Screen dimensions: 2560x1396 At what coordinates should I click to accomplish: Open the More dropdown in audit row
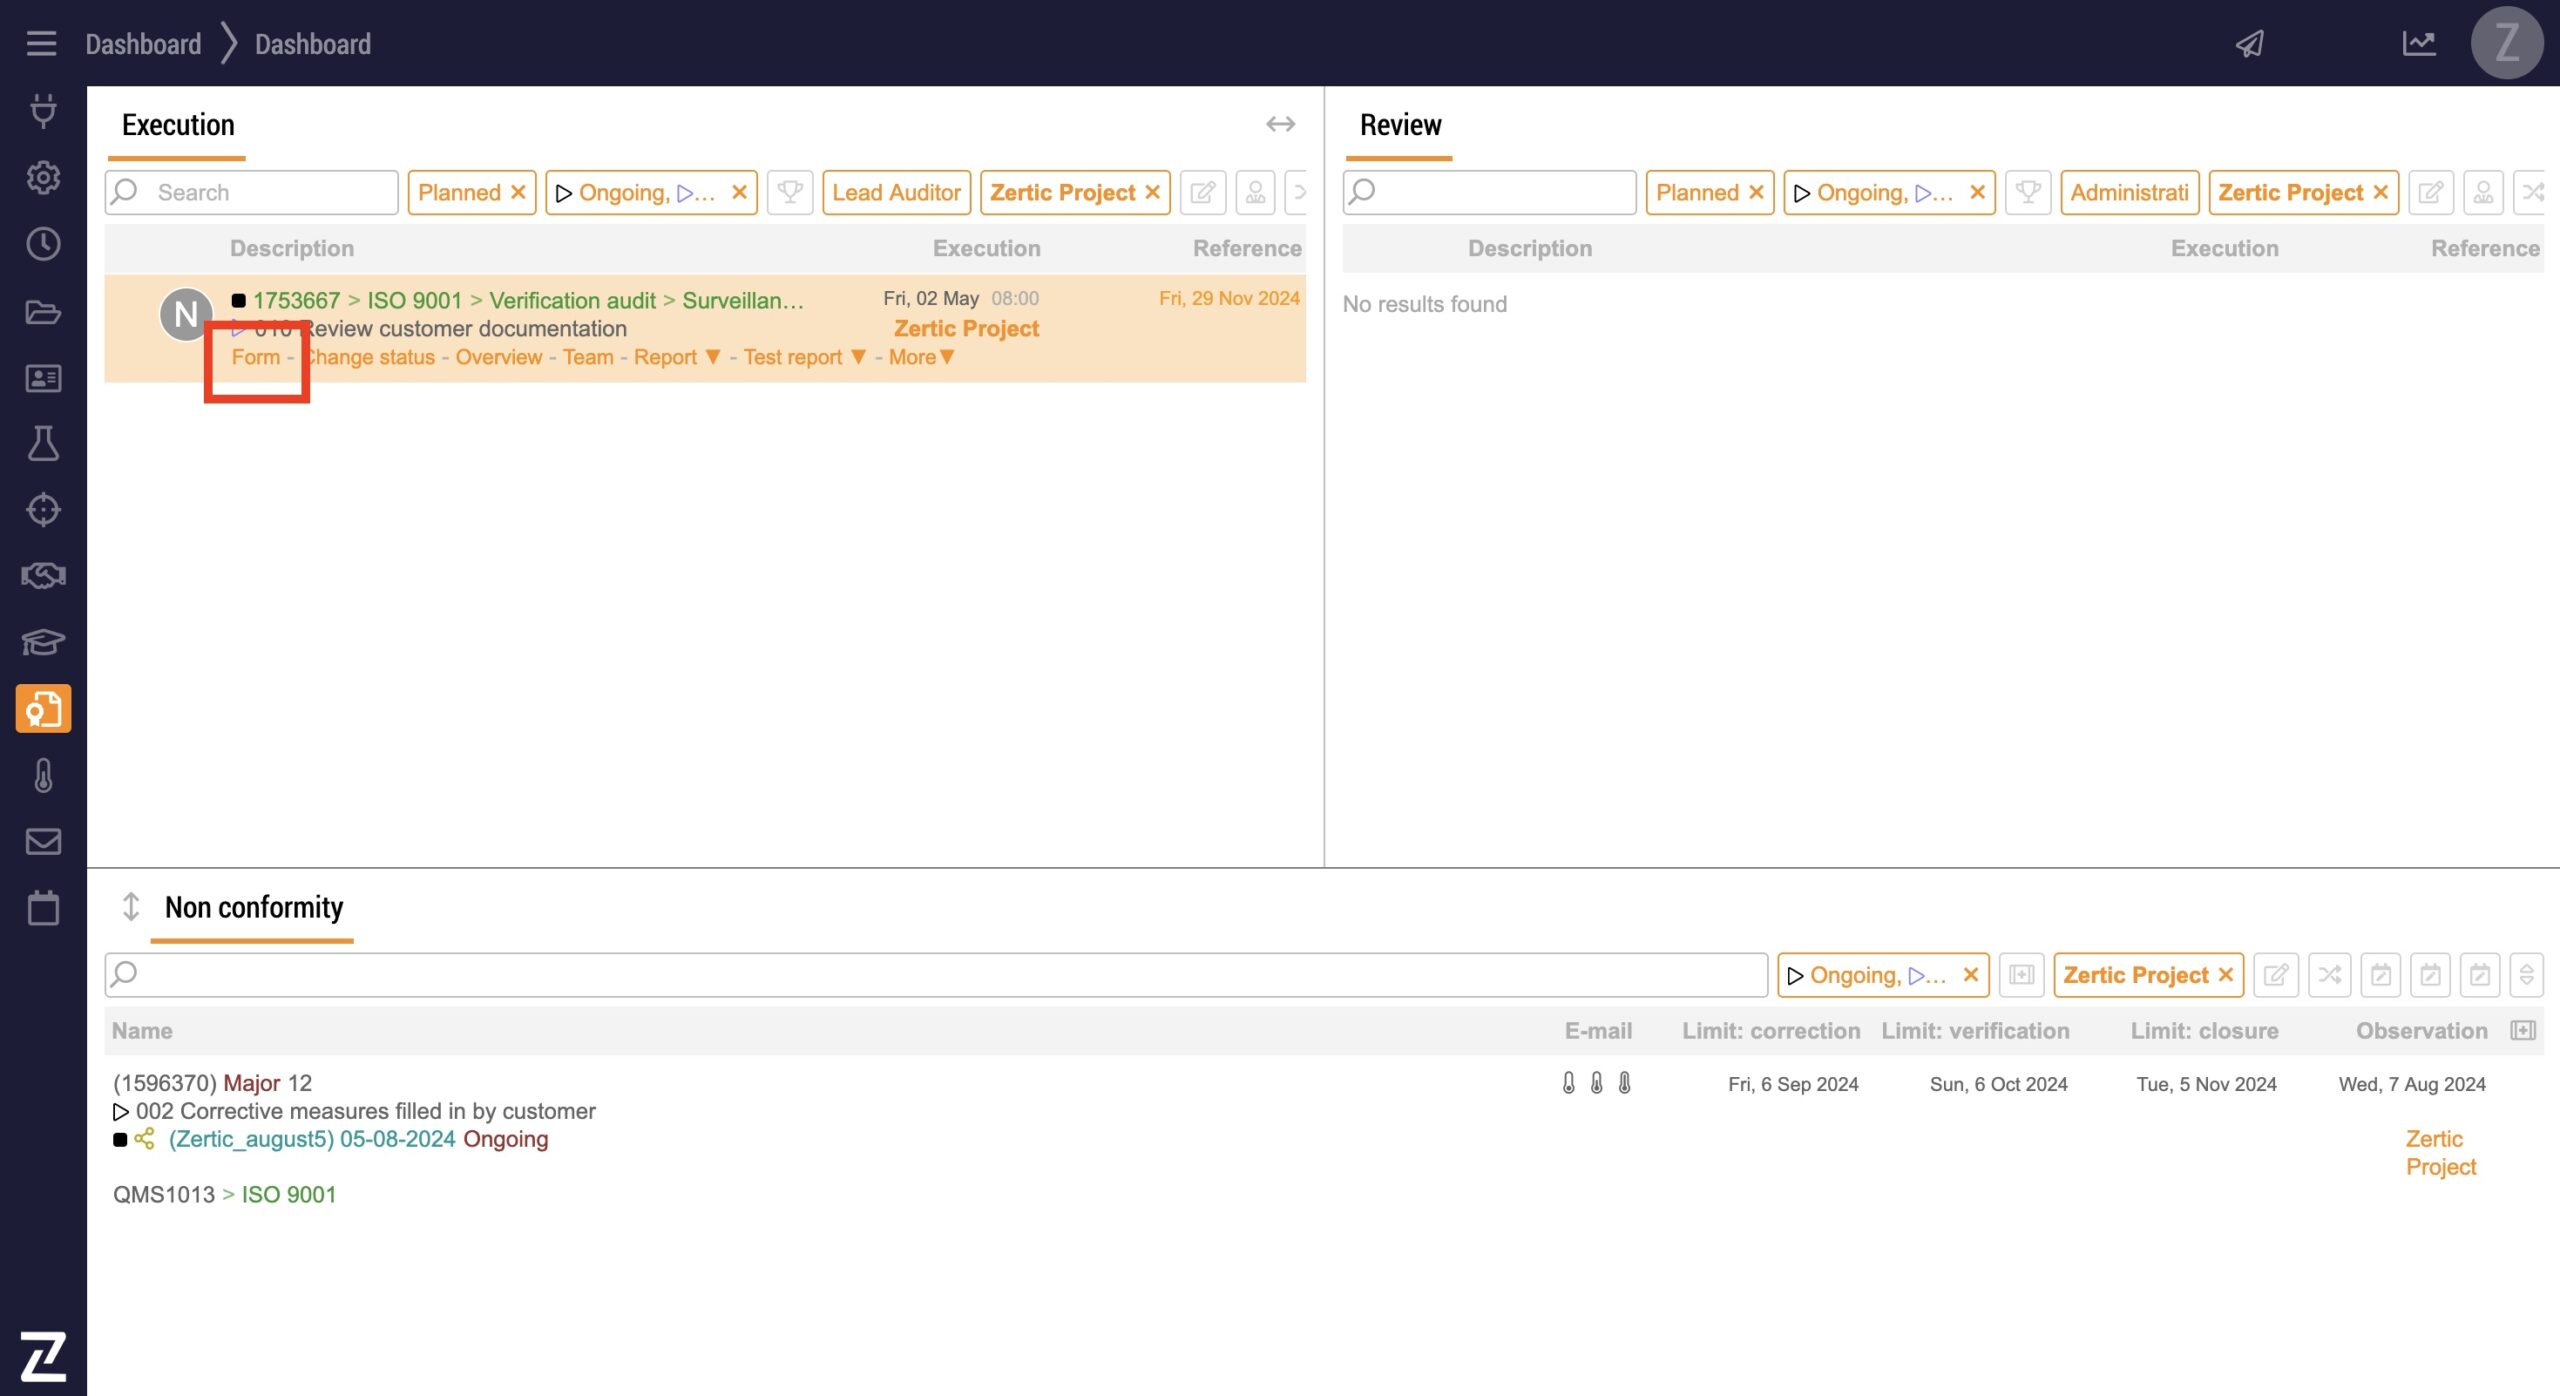tap(921, 357)
